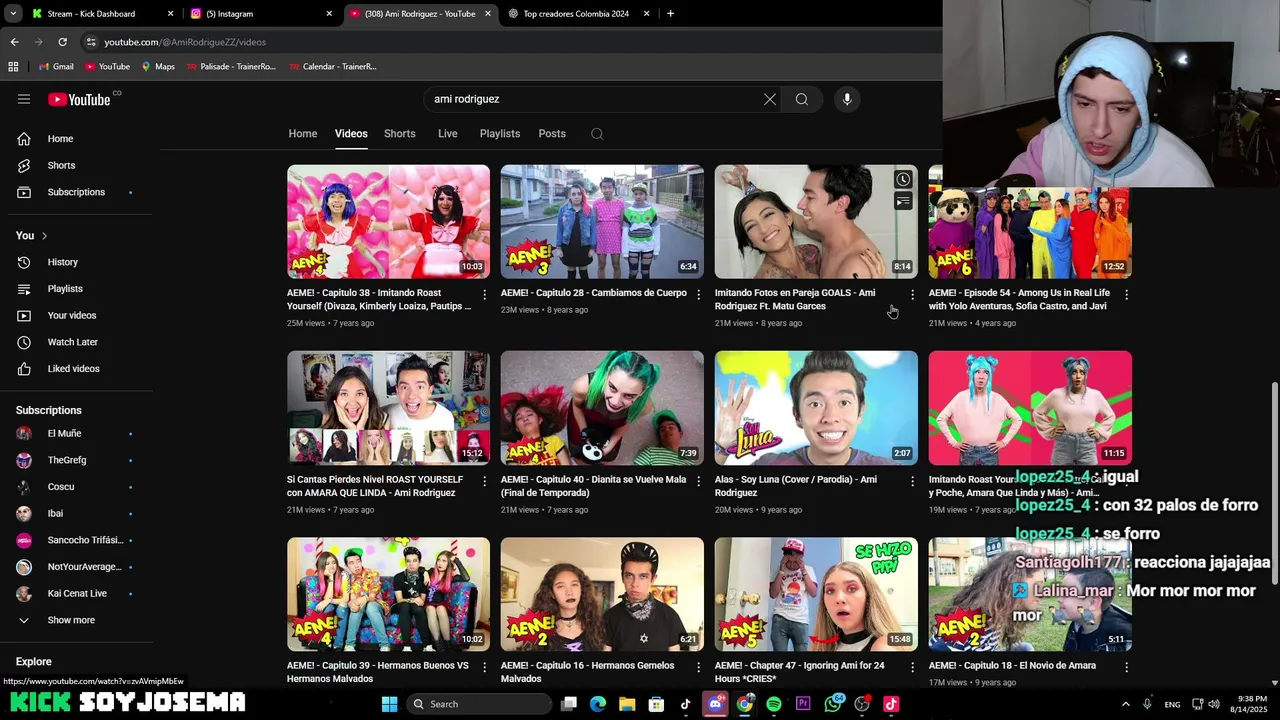This screenshot has width=1280, height=720.
Task: Switch to the Instagram browser tab
Action: pyautogui.click(x=262, y=14)
